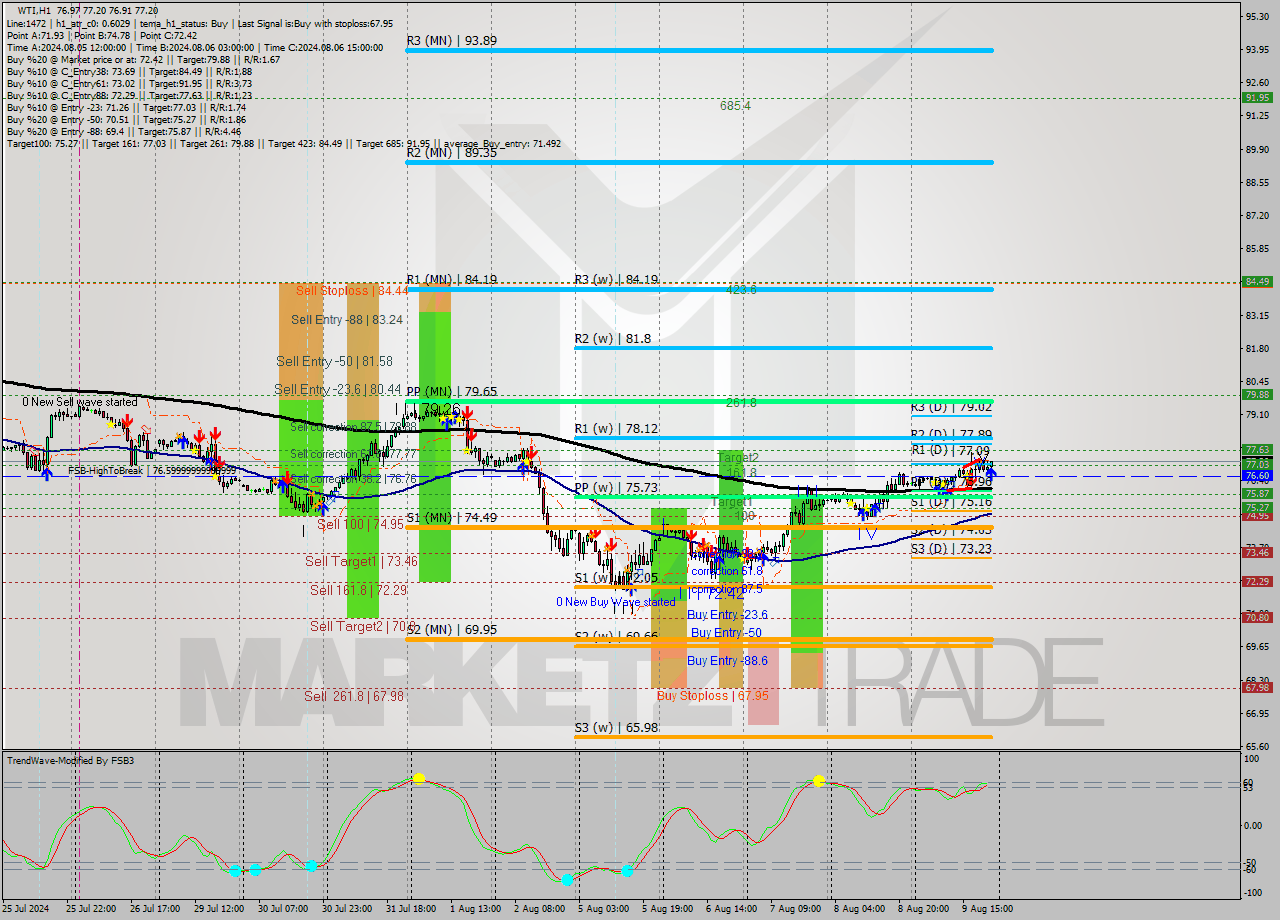Click the PP (MN) | 79.65 pivot label
Image resolution: width=1280 pixels, height=920 pixels.
pyautogui.click(x=452, y=392)
